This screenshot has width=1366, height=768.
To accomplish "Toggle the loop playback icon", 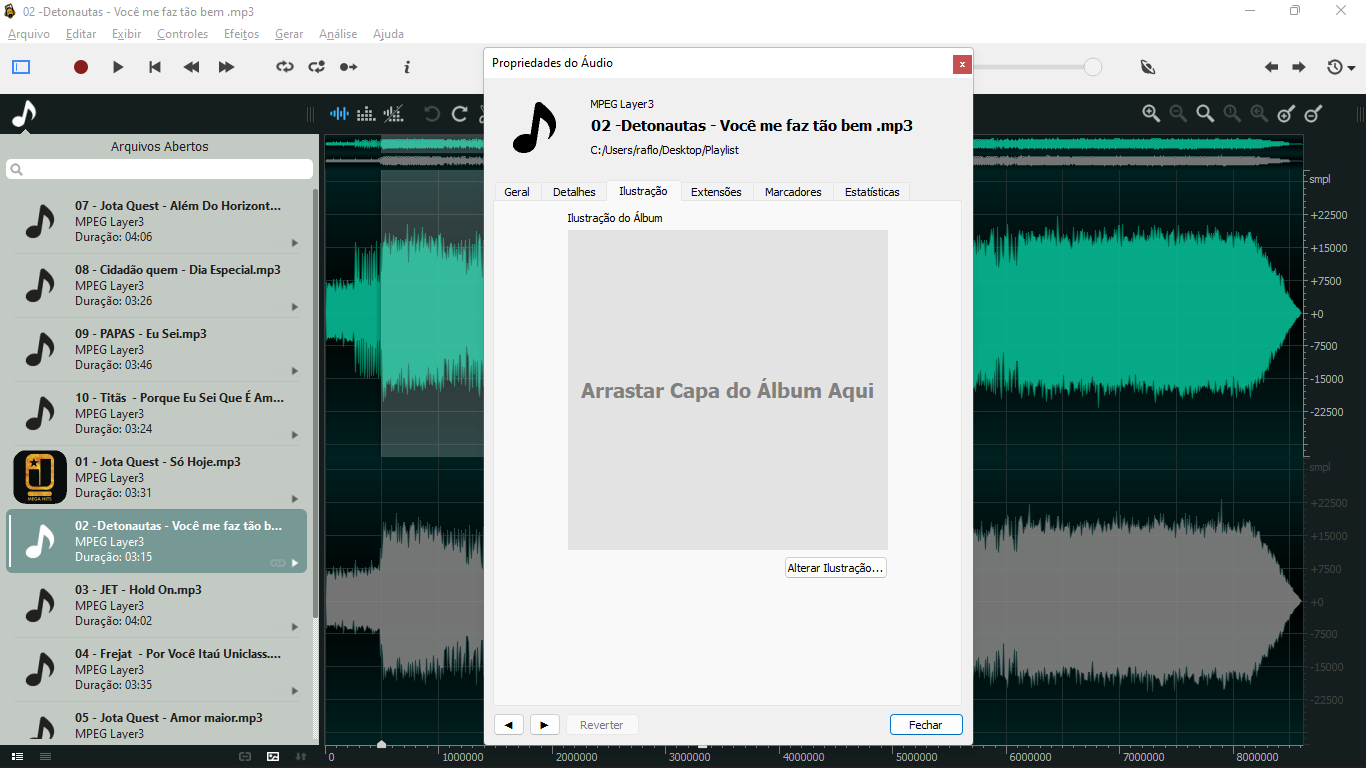I will pyautogui.click(x=285, y=67).
